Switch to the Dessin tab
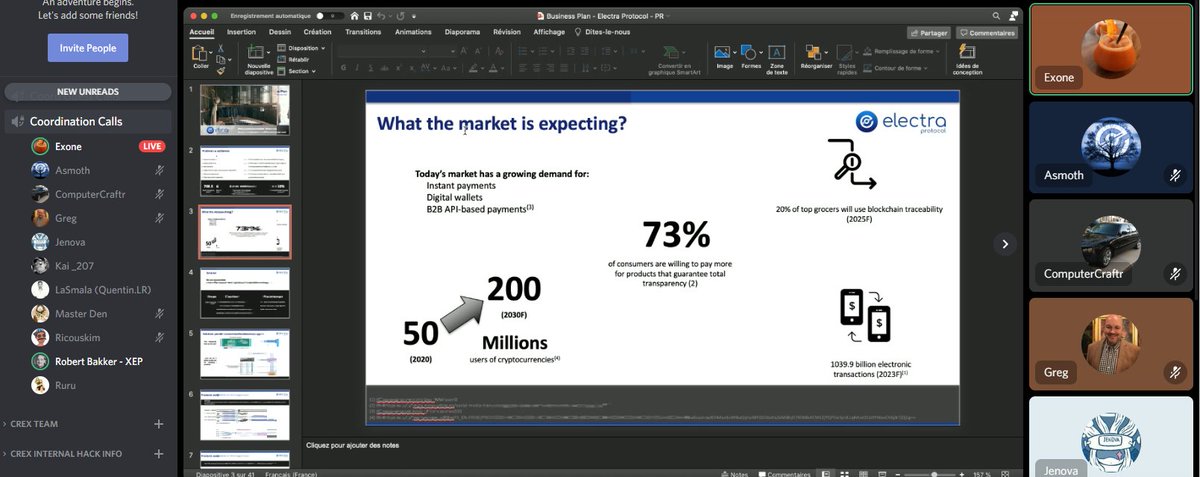This screenshot has width=1200, height=477. (x=280, y=32)
